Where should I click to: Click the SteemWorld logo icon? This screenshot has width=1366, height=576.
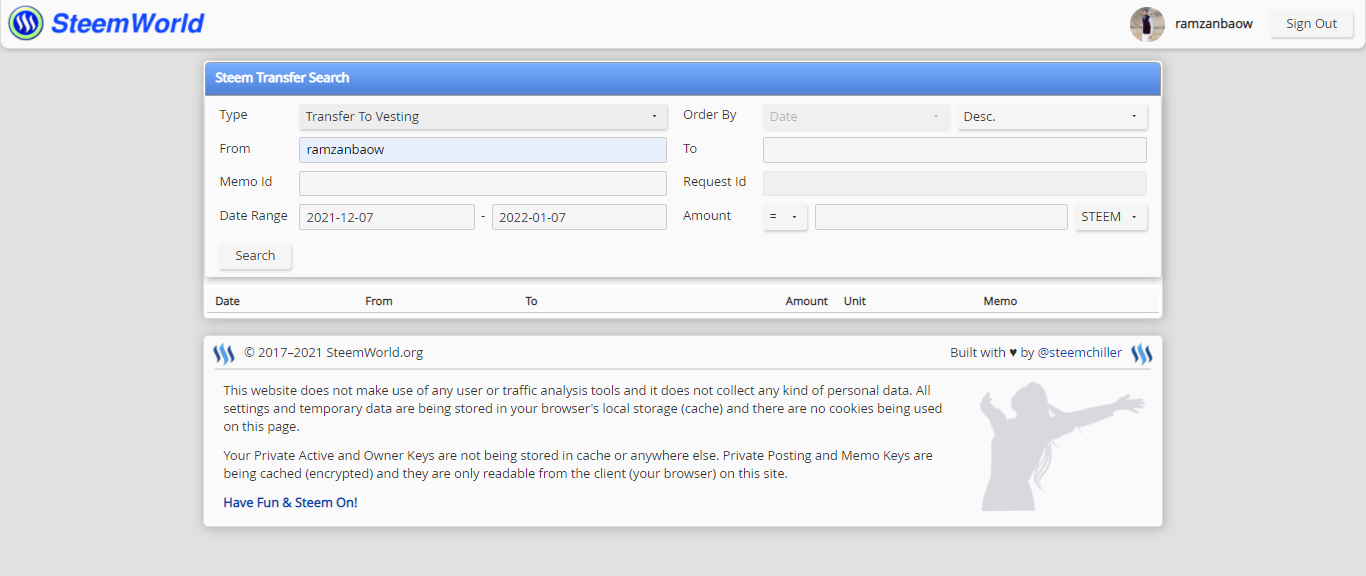click(x=26, y=23)
